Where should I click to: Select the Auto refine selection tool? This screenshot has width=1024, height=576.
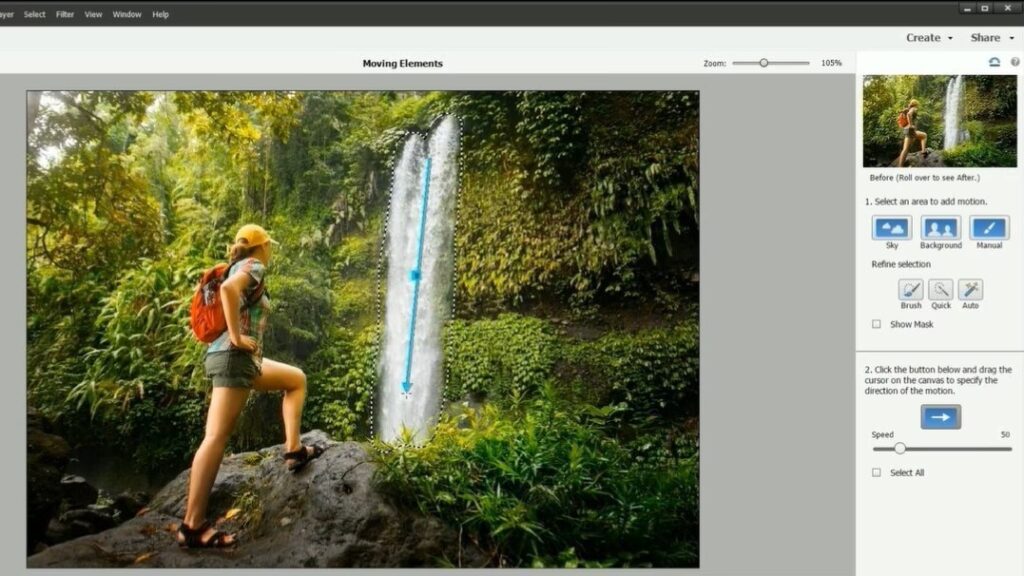click(970, 290)
